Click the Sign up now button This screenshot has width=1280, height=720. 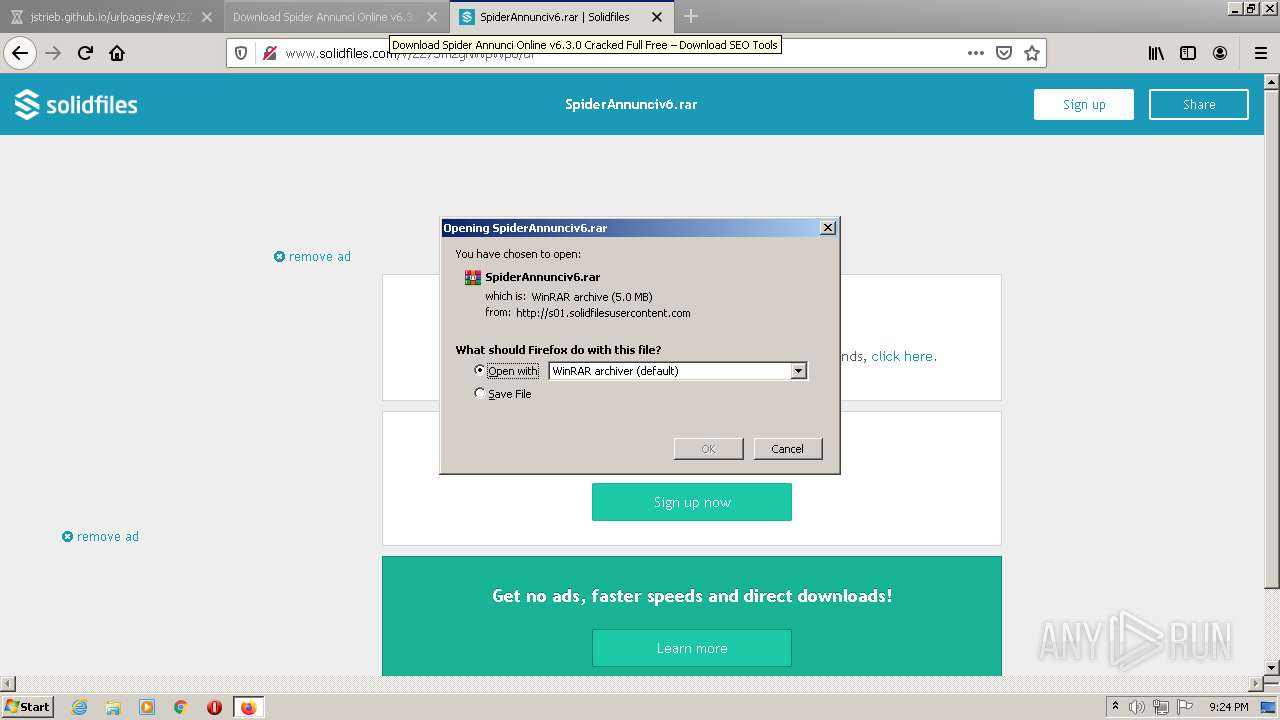click(x=692, y=502)
